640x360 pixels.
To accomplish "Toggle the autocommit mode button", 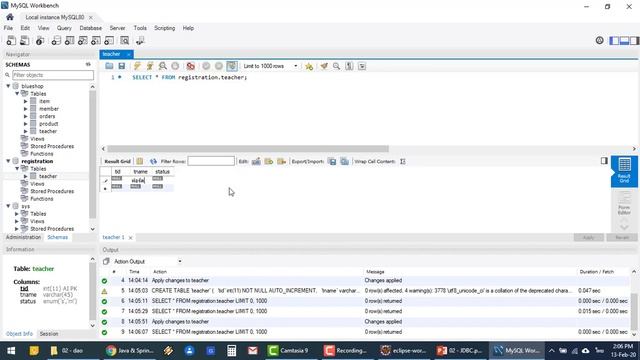I will pyautogui.click(x=232, y=66).
